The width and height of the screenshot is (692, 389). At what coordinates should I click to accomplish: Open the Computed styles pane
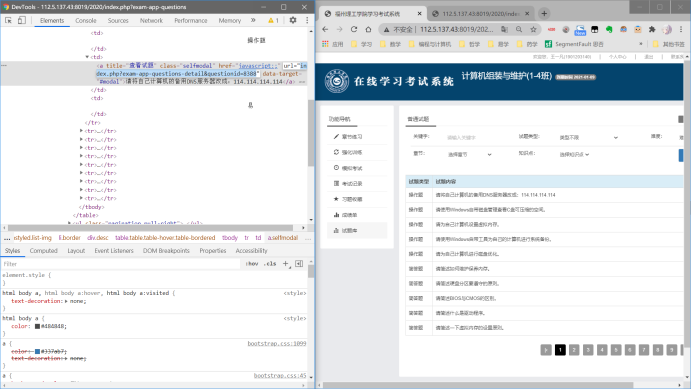pyautogui.click(x=44, y=250)
